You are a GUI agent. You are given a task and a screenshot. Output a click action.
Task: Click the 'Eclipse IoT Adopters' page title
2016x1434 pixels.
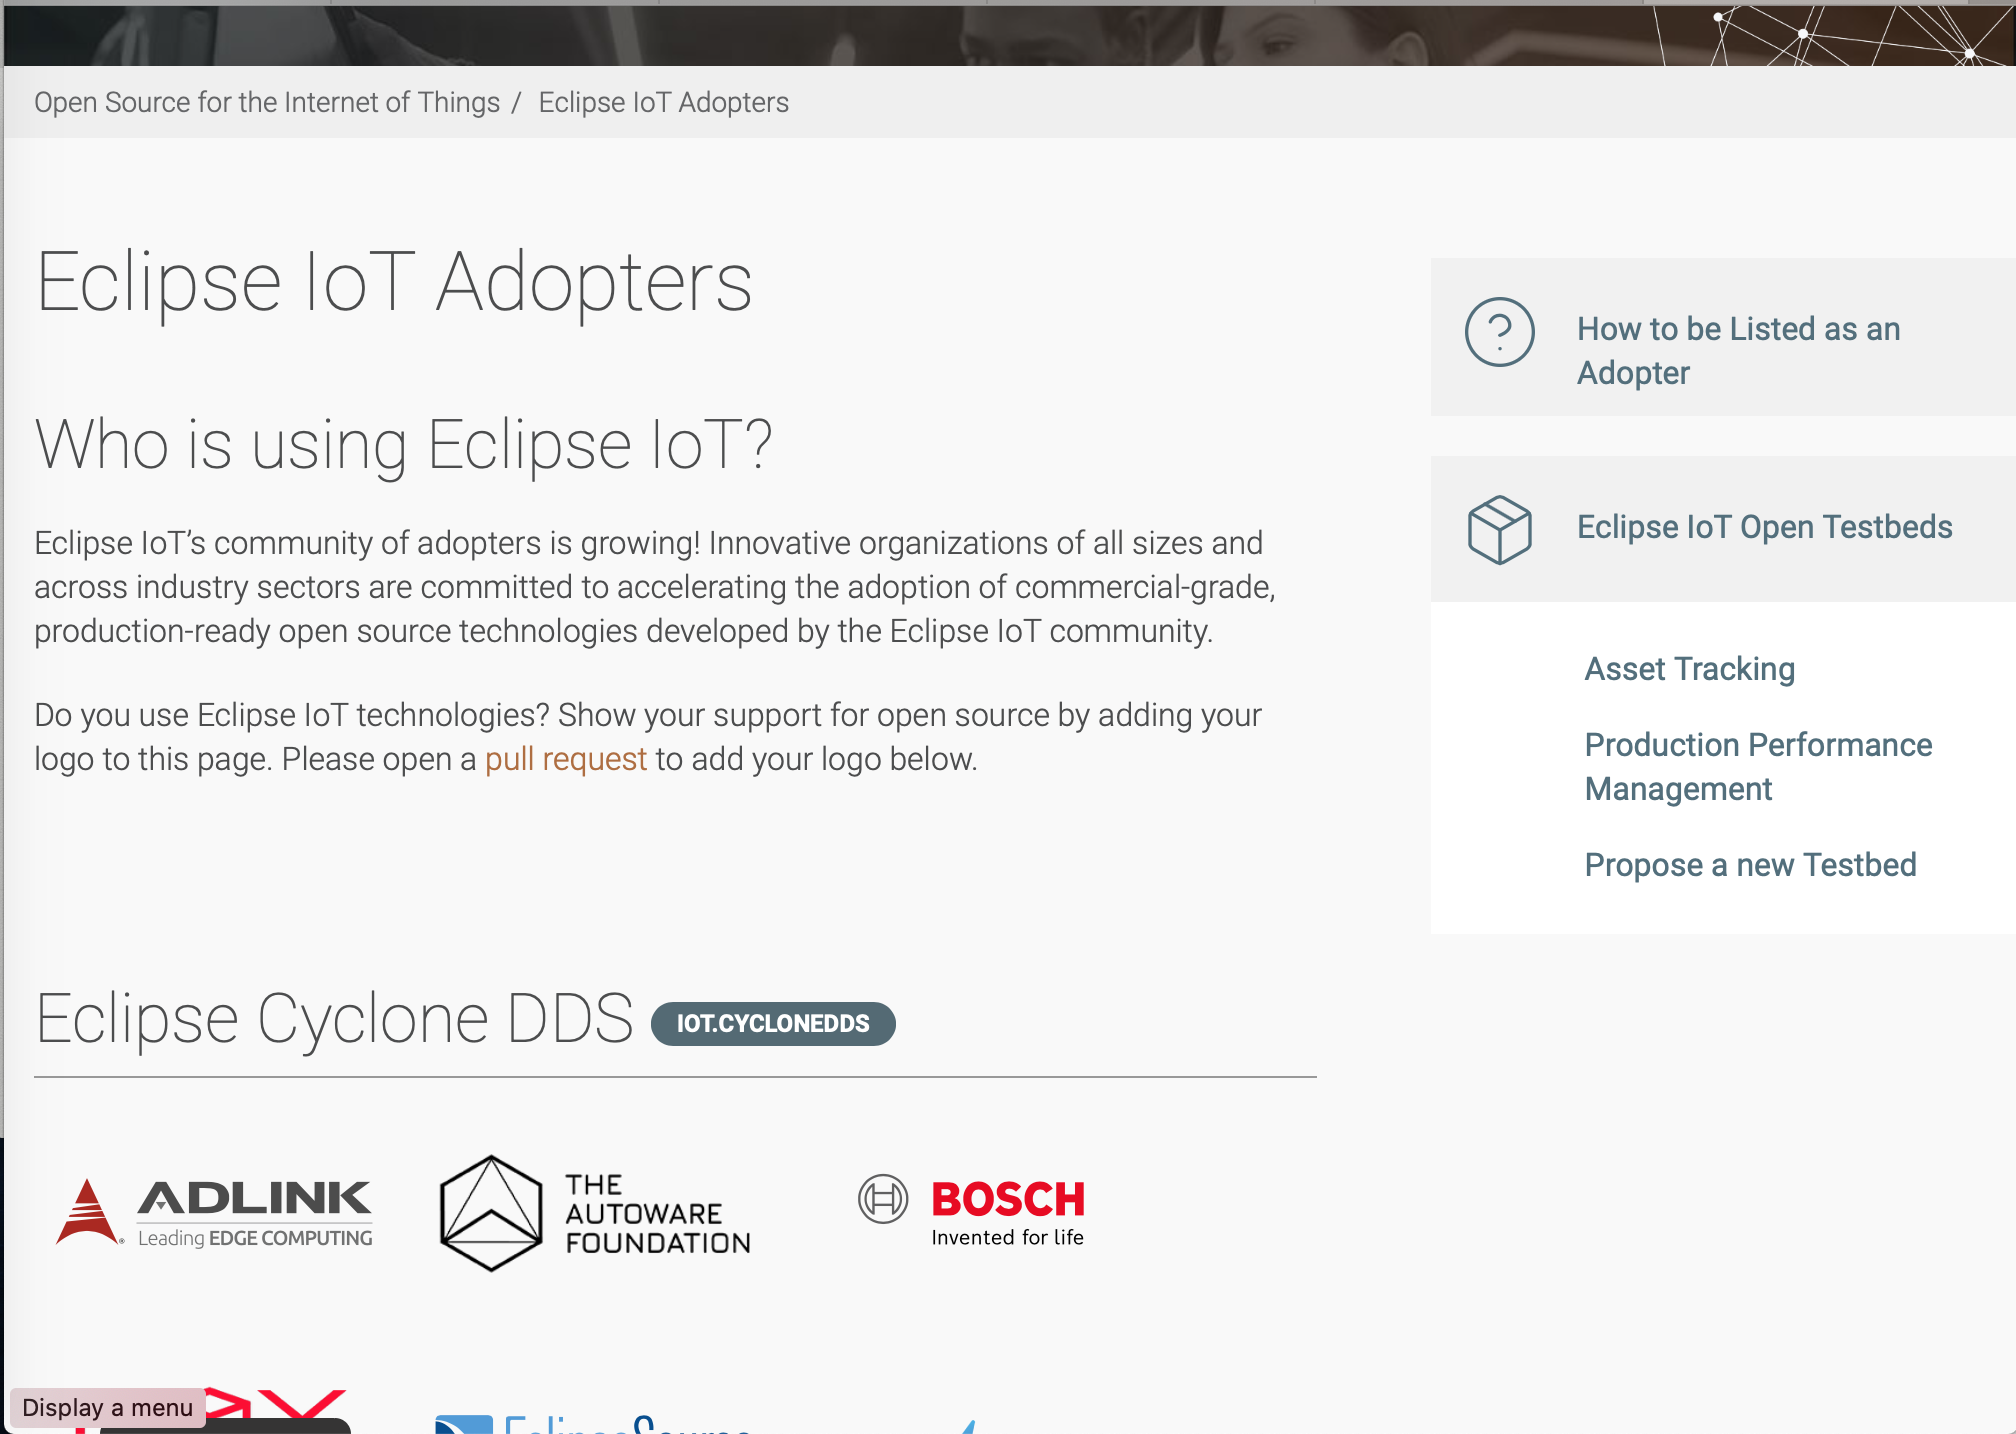click(x=393, y=283)
